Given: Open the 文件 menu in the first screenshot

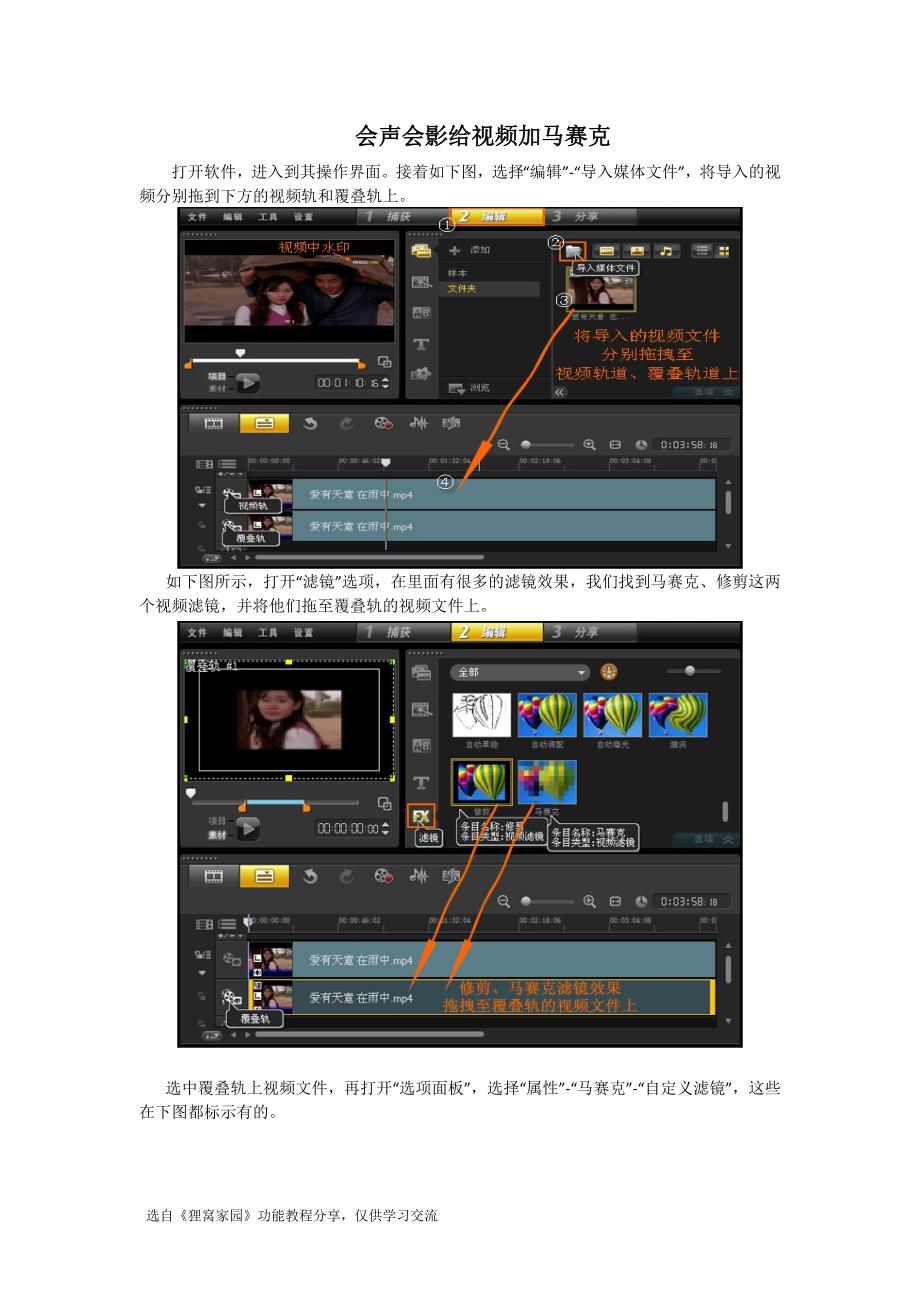Looking at the screenshot, I should click(x=197, y=217).
